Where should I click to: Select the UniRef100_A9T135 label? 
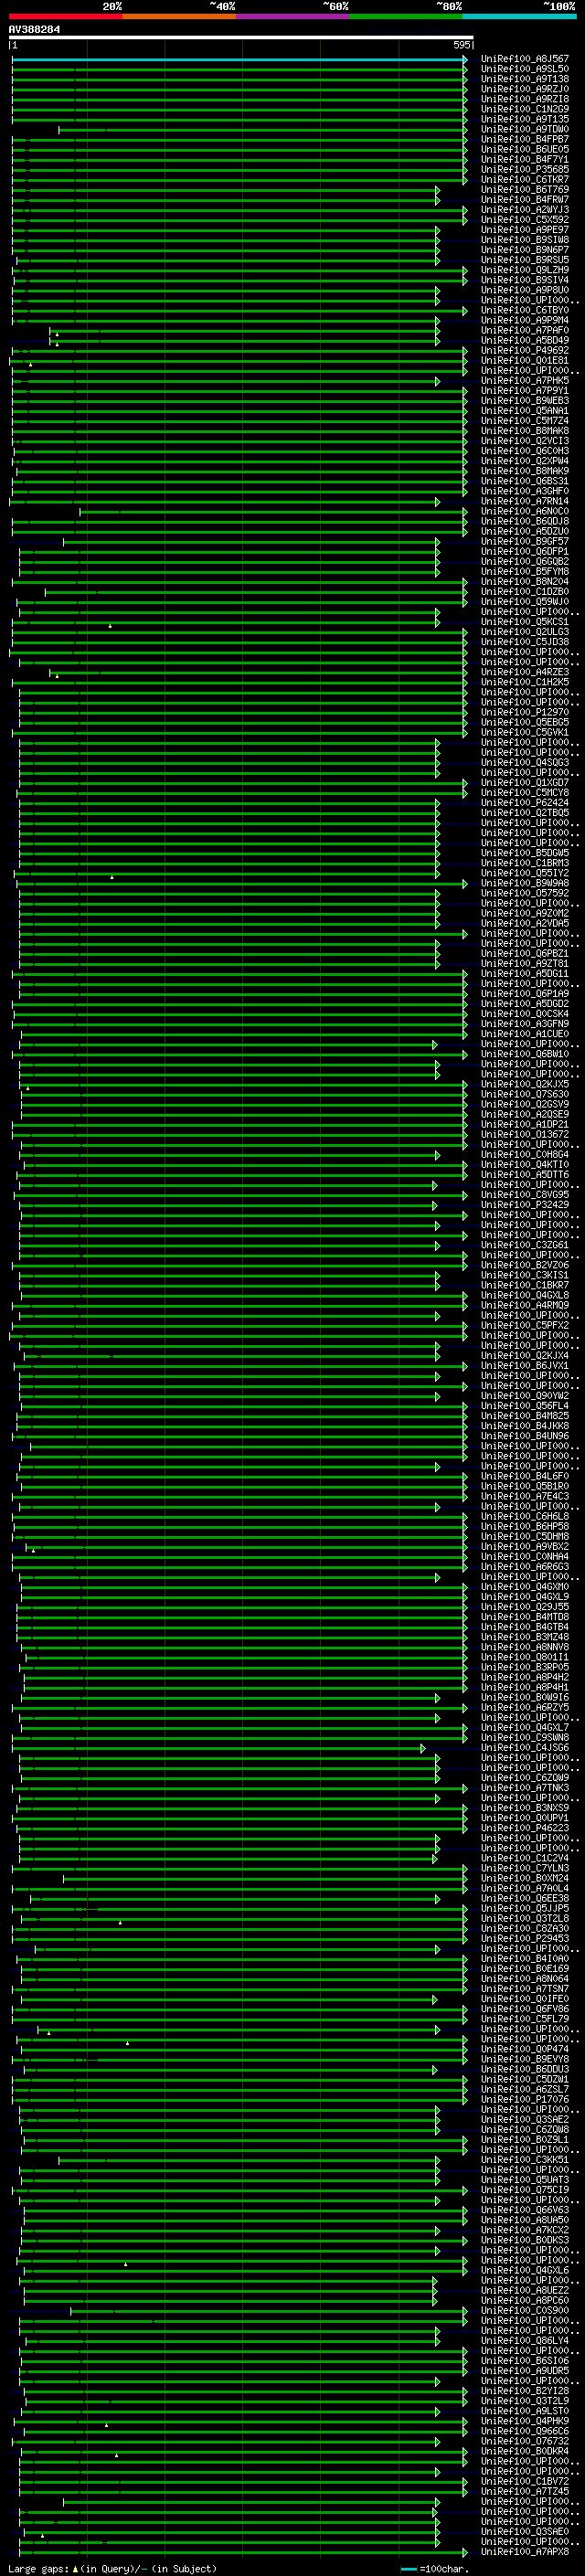[524, 119]
